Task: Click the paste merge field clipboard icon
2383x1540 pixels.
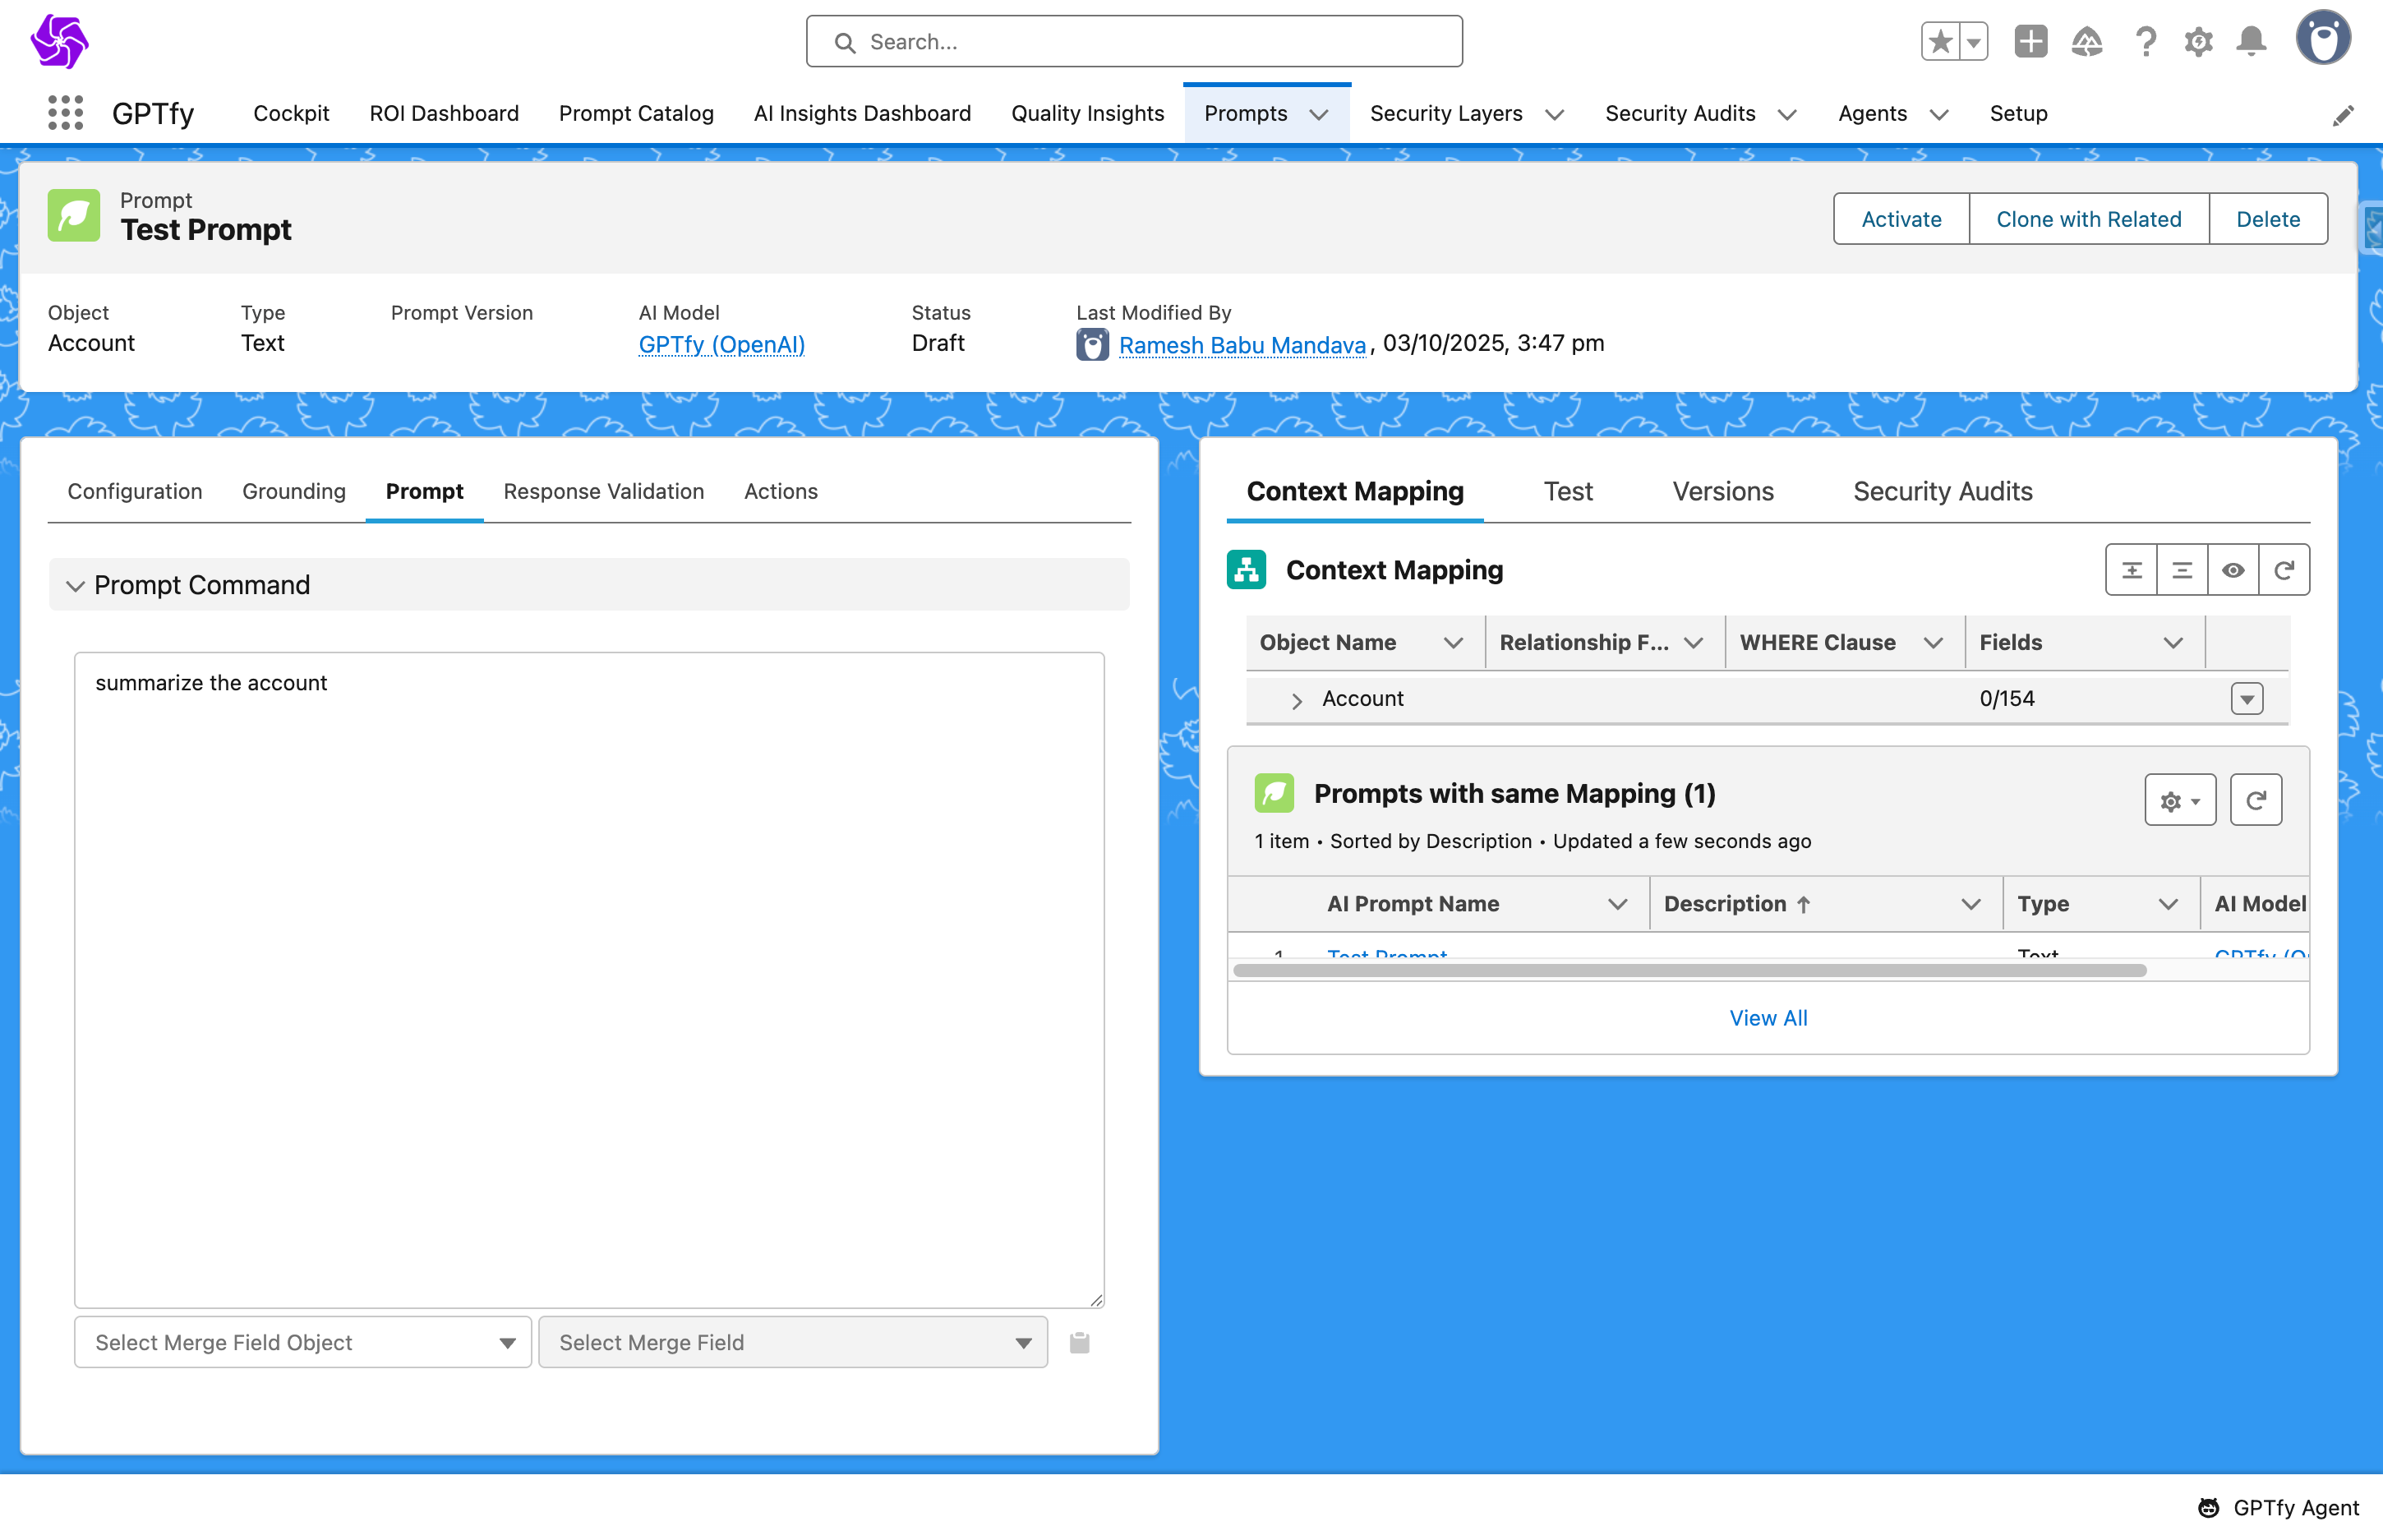Action: click(x=1079, y=1343)
